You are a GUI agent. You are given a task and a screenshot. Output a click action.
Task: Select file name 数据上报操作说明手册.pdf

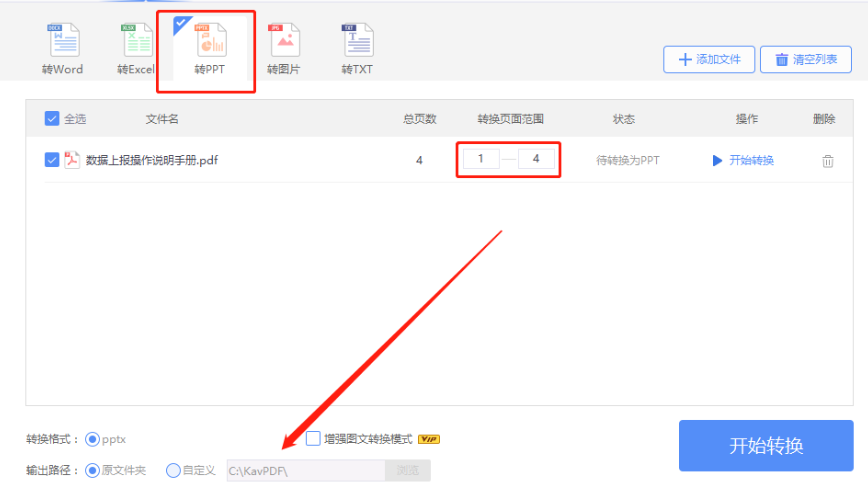click(x=152, y=160)
